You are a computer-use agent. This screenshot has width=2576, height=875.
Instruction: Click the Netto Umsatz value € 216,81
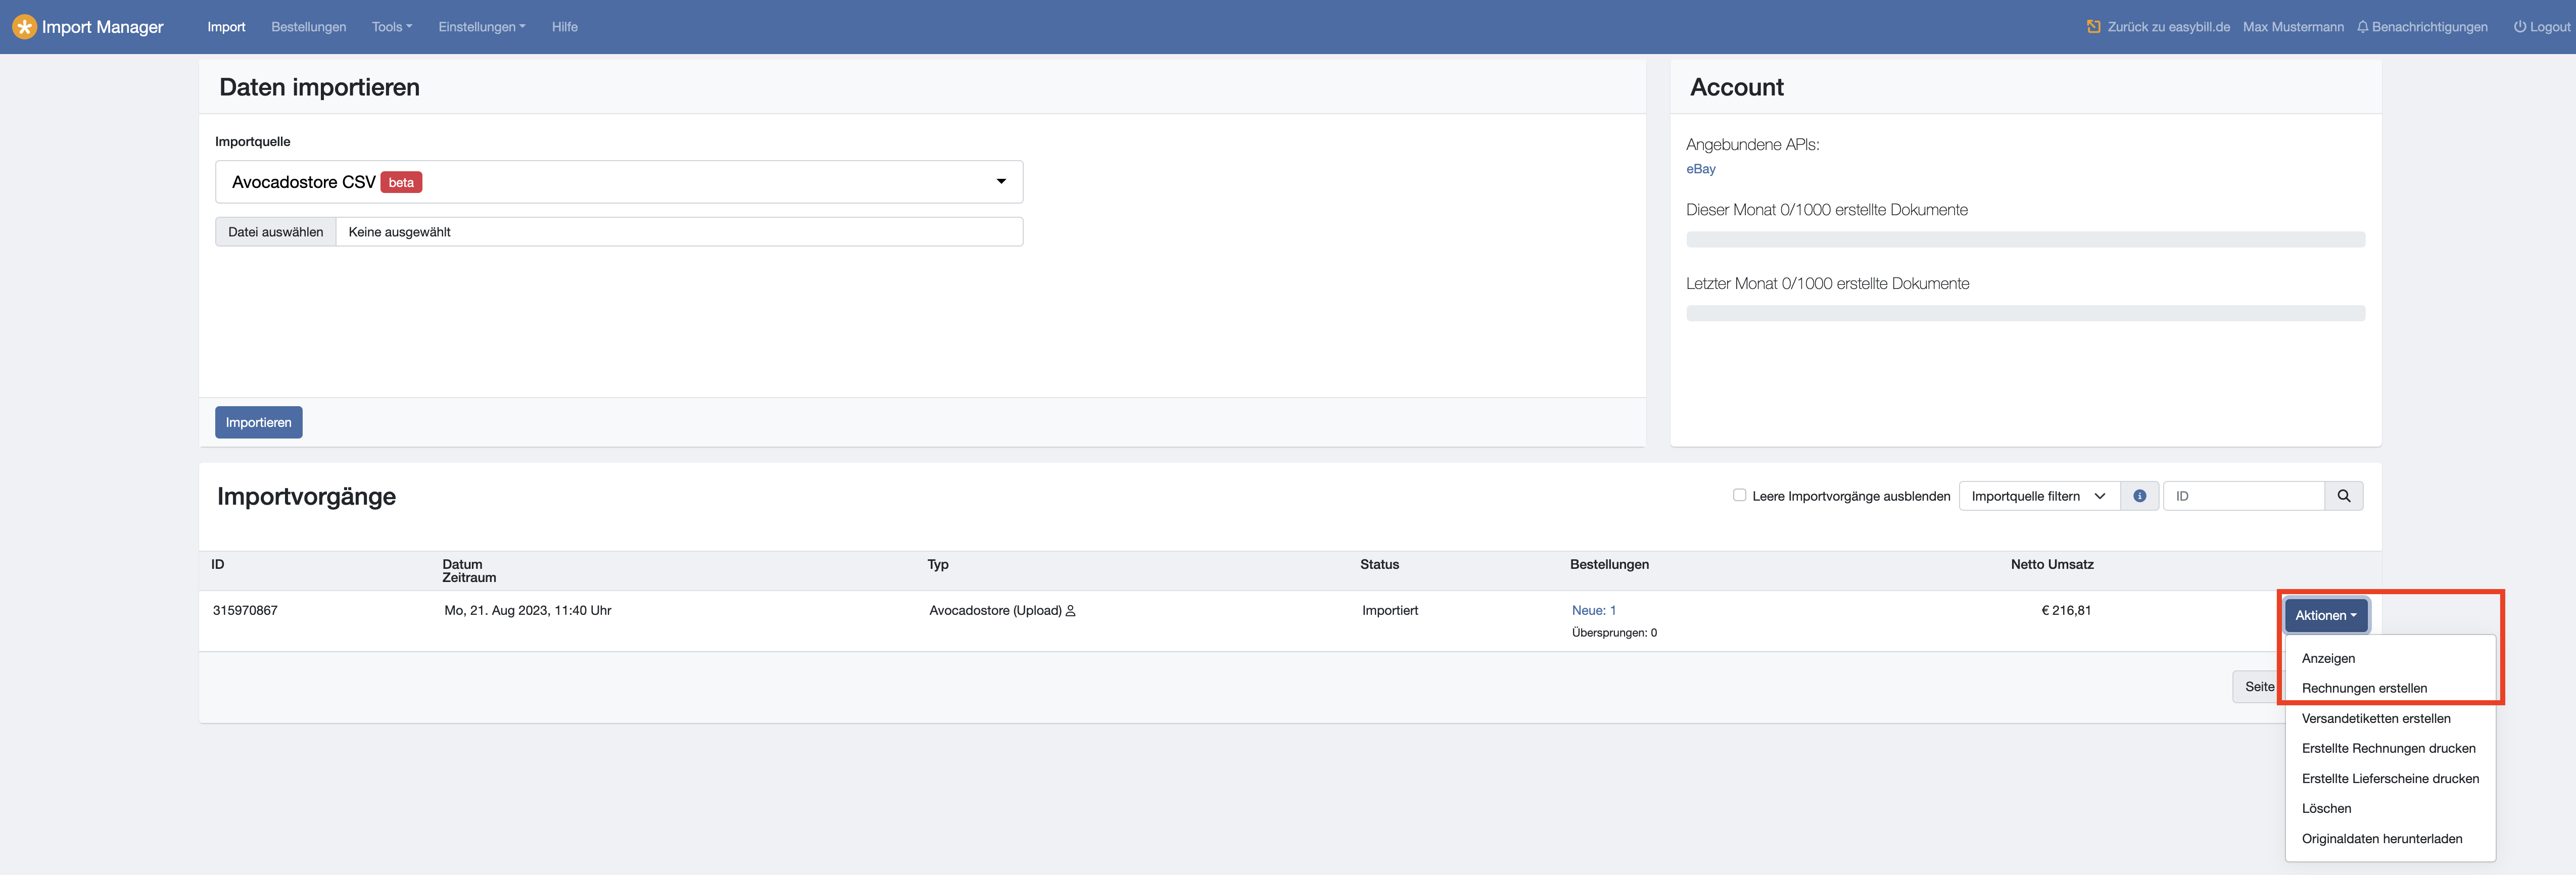tap(2066, 610)
